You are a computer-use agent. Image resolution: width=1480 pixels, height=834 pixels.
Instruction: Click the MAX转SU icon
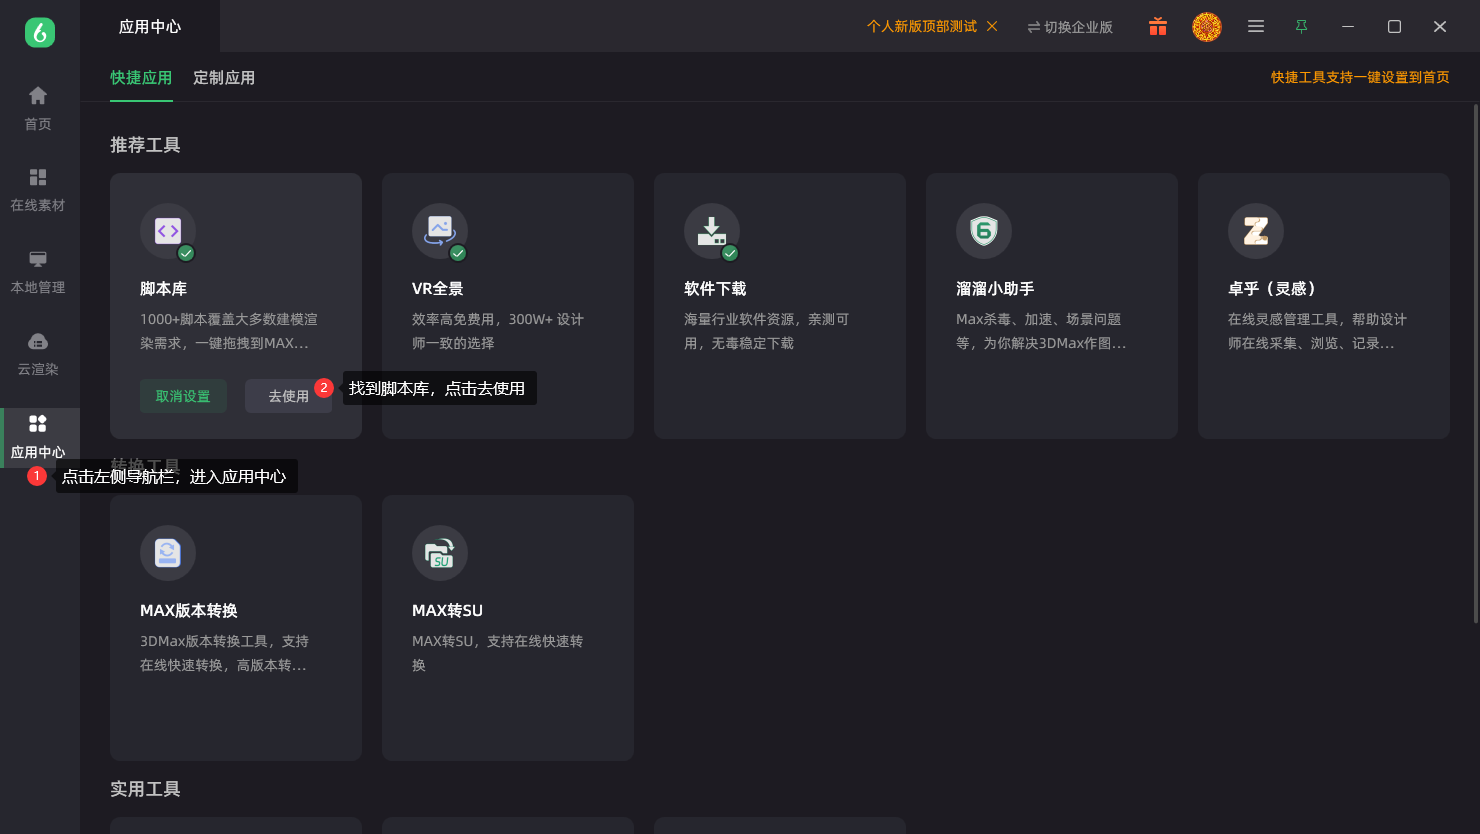440,553
